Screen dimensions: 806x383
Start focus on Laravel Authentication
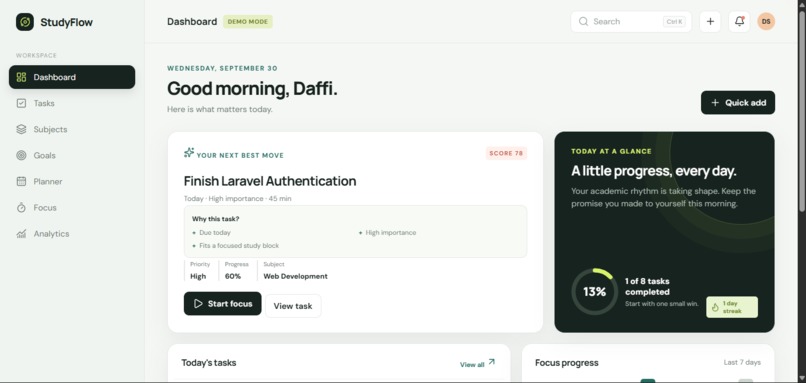(x=223, y=304)
